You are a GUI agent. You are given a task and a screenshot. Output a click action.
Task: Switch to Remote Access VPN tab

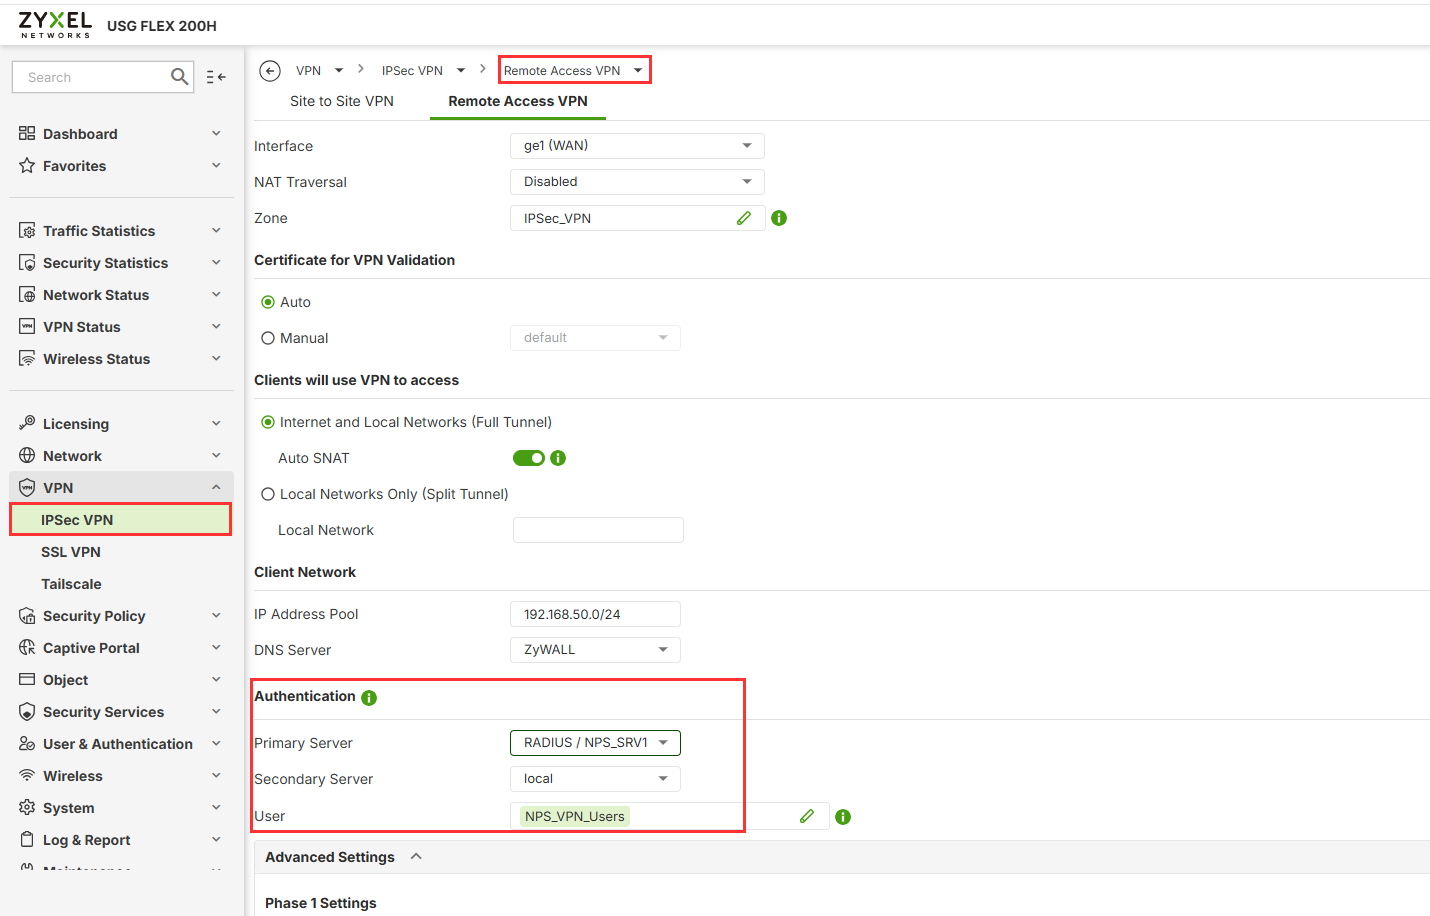pos(518,101)
